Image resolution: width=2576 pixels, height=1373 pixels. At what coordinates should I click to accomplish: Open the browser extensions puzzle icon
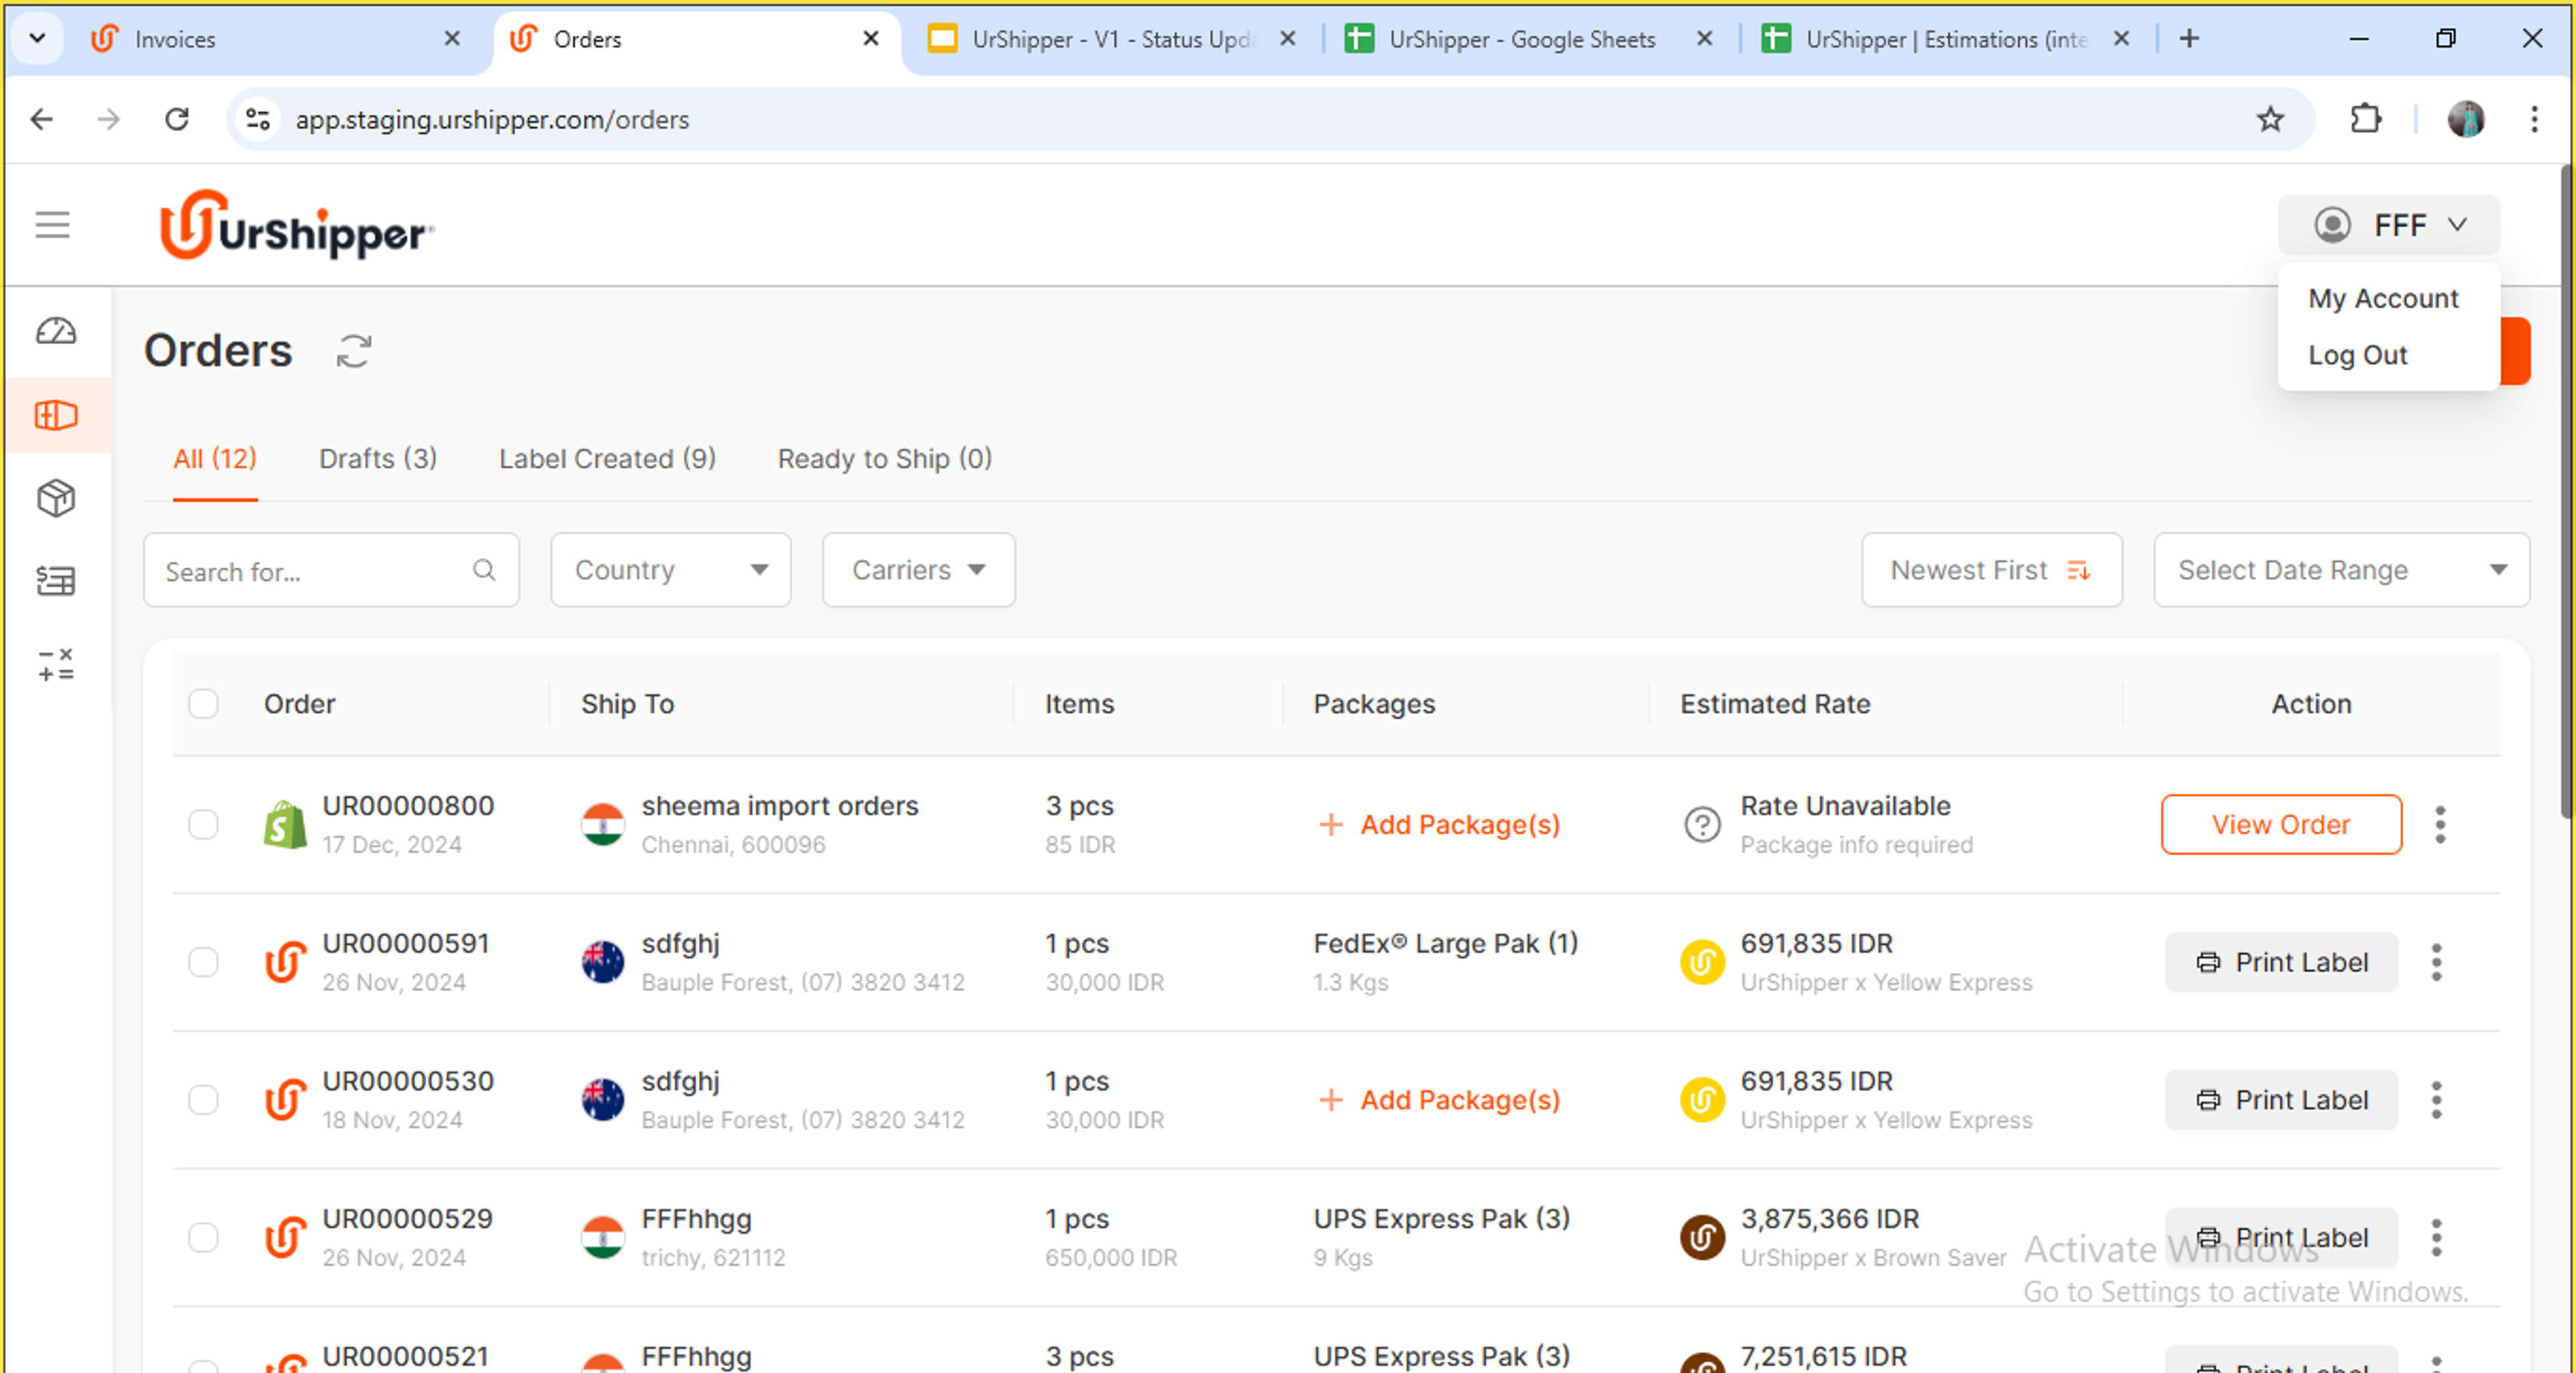tap(2365, 119)
